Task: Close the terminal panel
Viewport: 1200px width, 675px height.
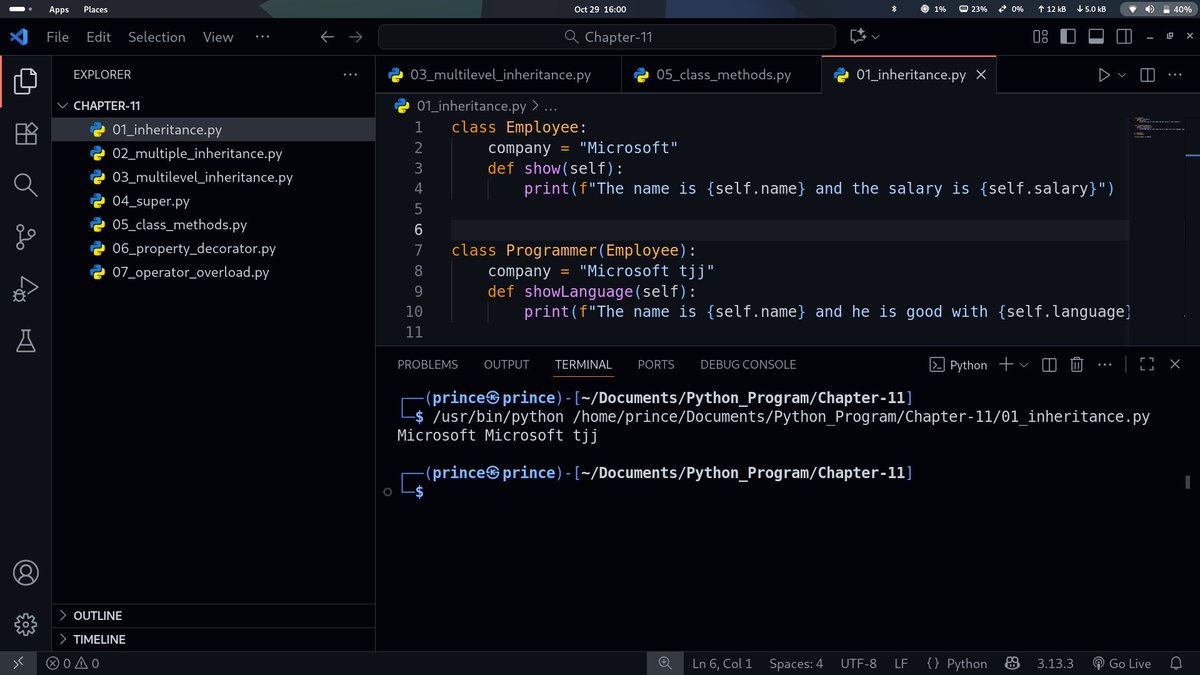Action: click(1175, 365)
